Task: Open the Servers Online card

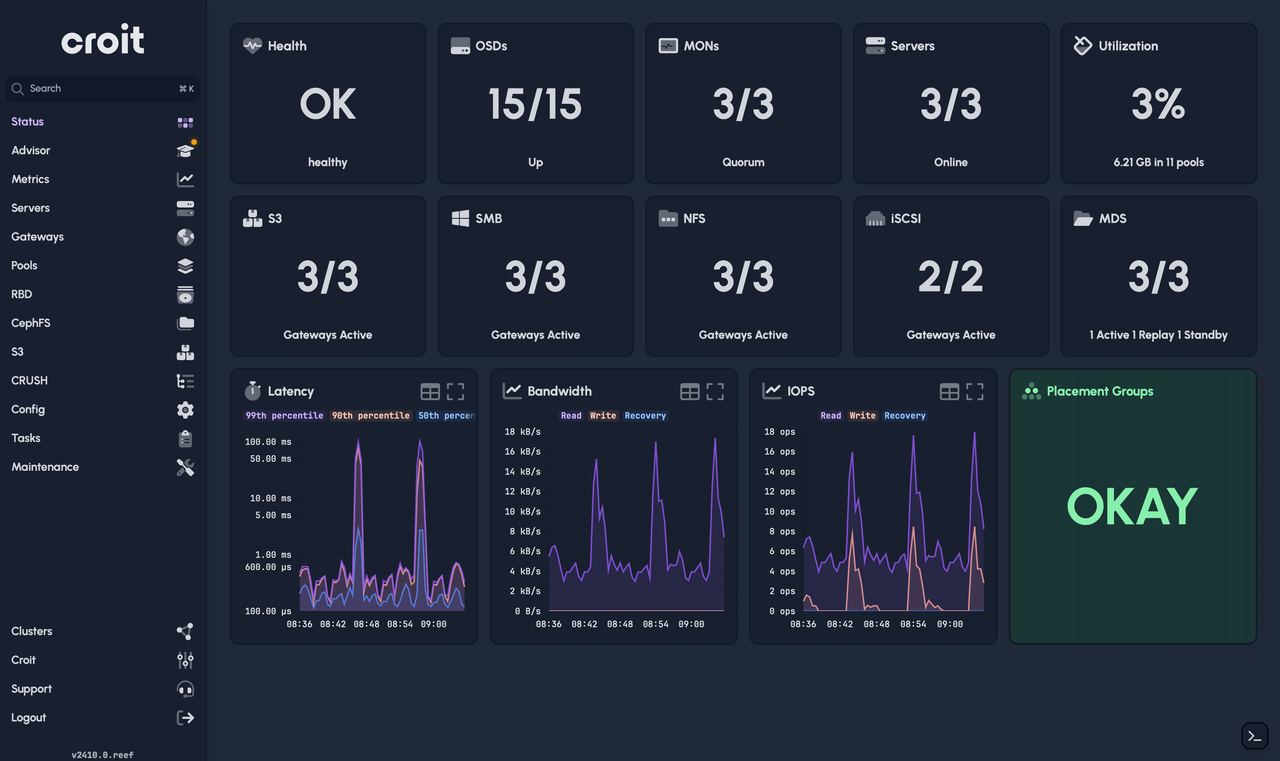Action: (x=951, y=104)
